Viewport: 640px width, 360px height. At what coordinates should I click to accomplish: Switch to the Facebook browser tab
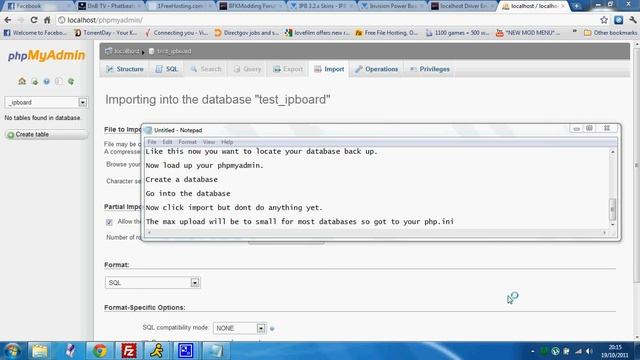coord(38,6)
